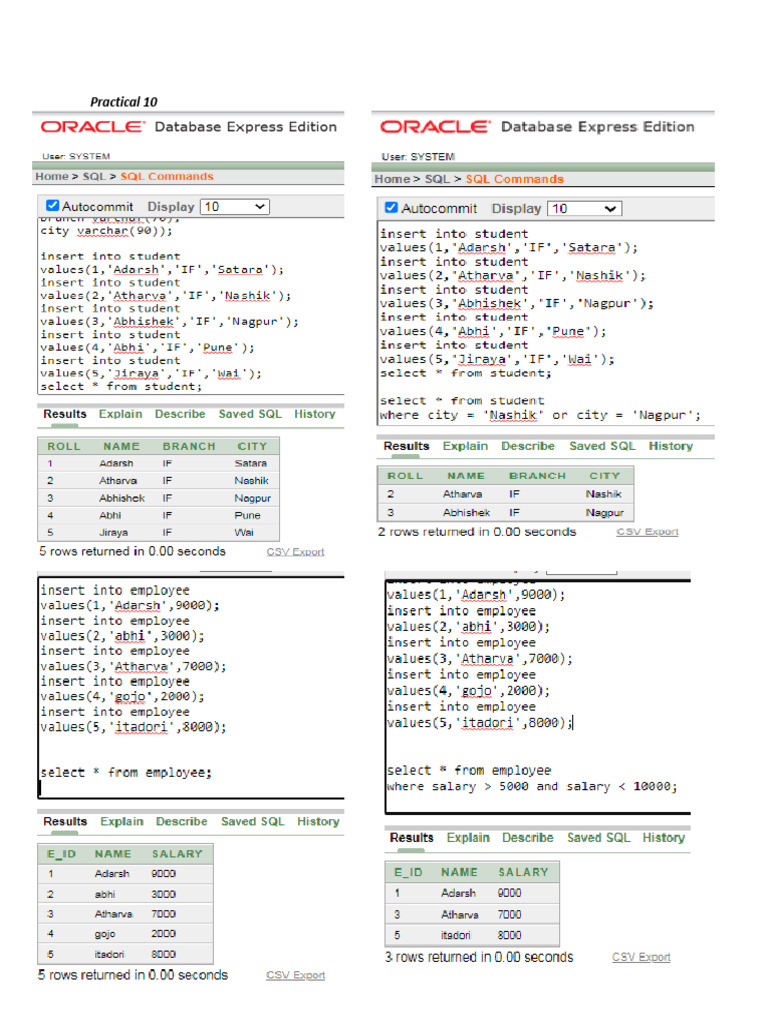Click CITY column header in the two-row student table
The width and height of the screenshot is (768, 1024).
click(604, 476)
